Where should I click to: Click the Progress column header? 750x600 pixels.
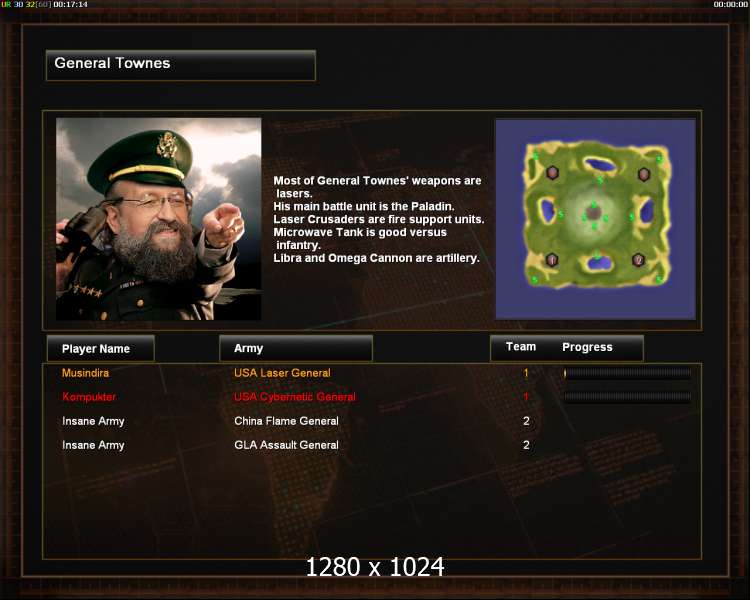point(587,347)
